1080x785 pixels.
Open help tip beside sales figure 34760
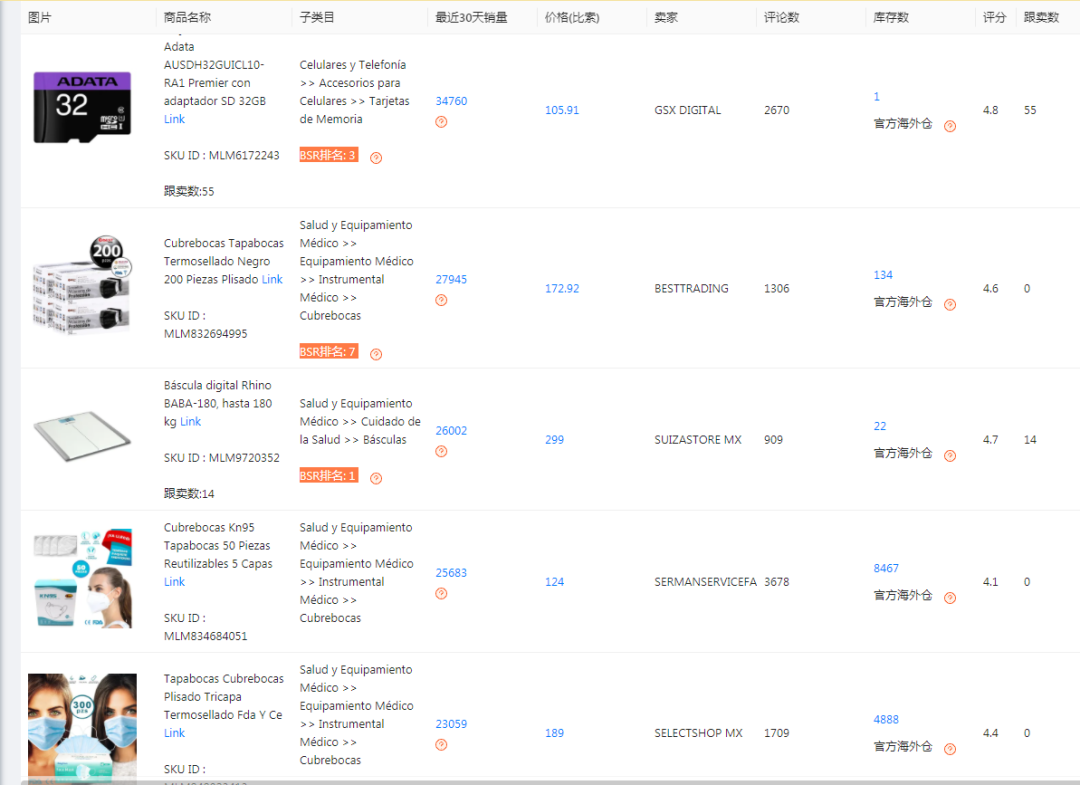(x=440, y=122)
